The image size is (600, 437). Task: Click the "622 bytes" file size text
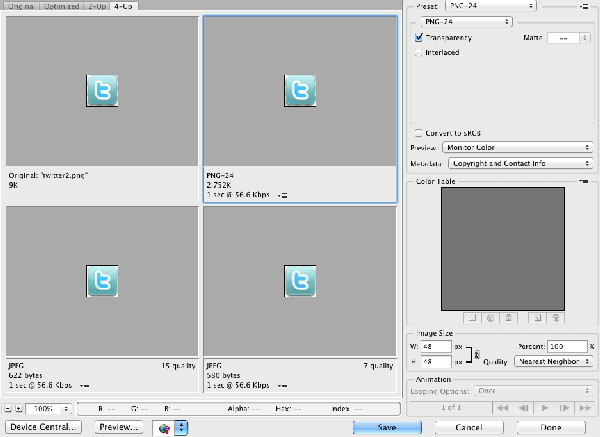(25, 375)
